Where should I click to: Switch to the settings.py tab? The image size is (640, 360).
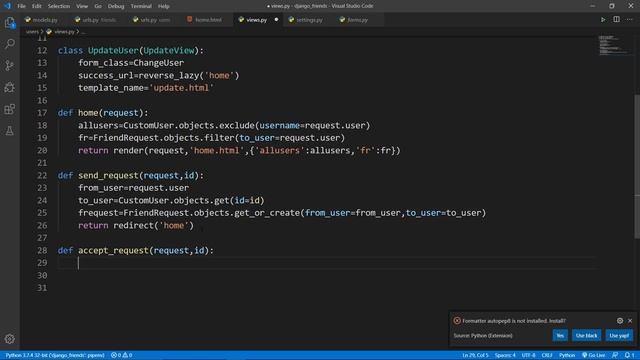[309, 20]
